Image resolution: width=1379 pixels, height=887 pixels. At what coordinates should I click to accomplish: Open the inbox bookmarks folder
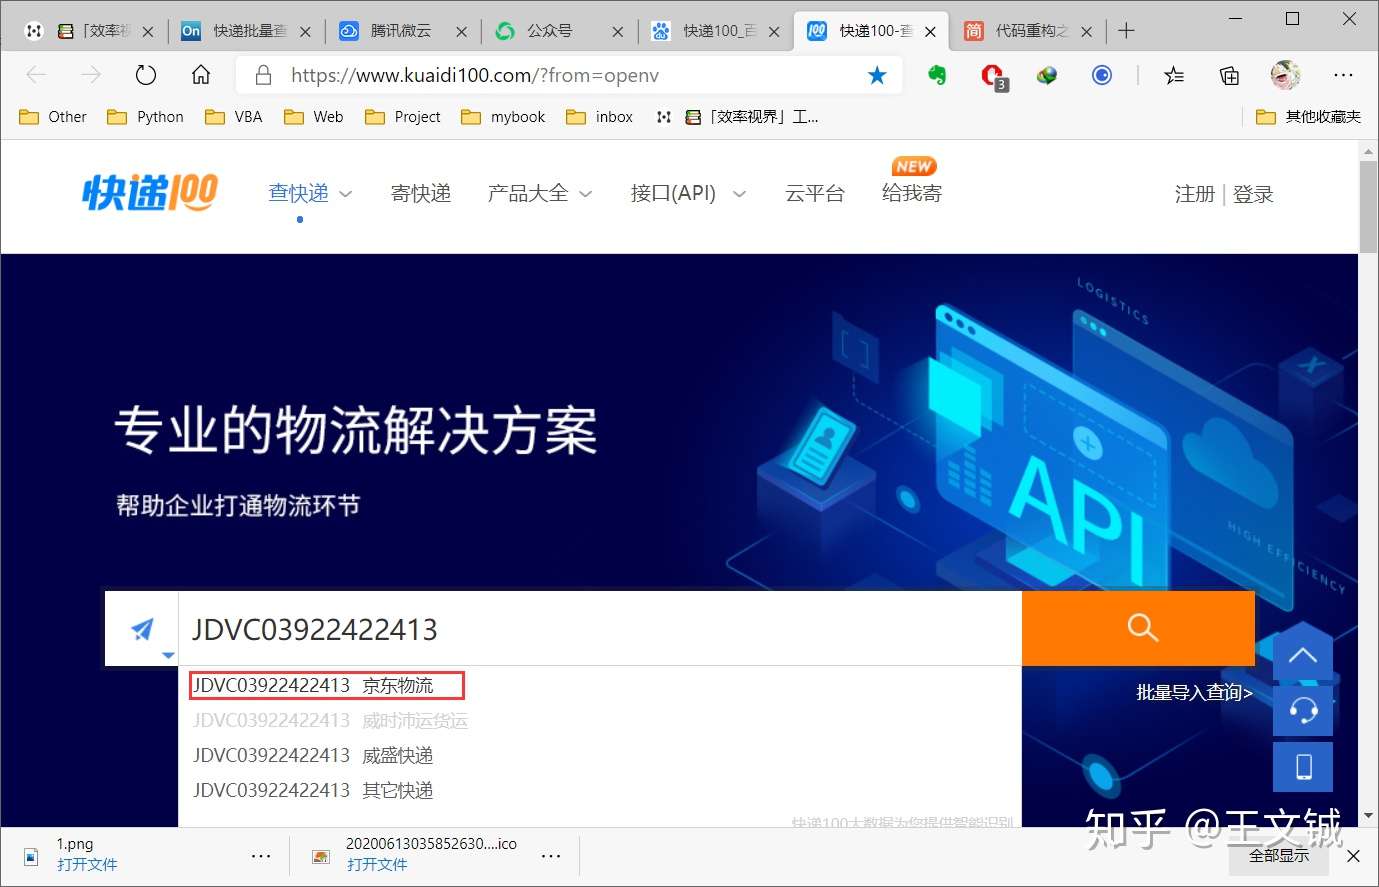click(600, 117)
